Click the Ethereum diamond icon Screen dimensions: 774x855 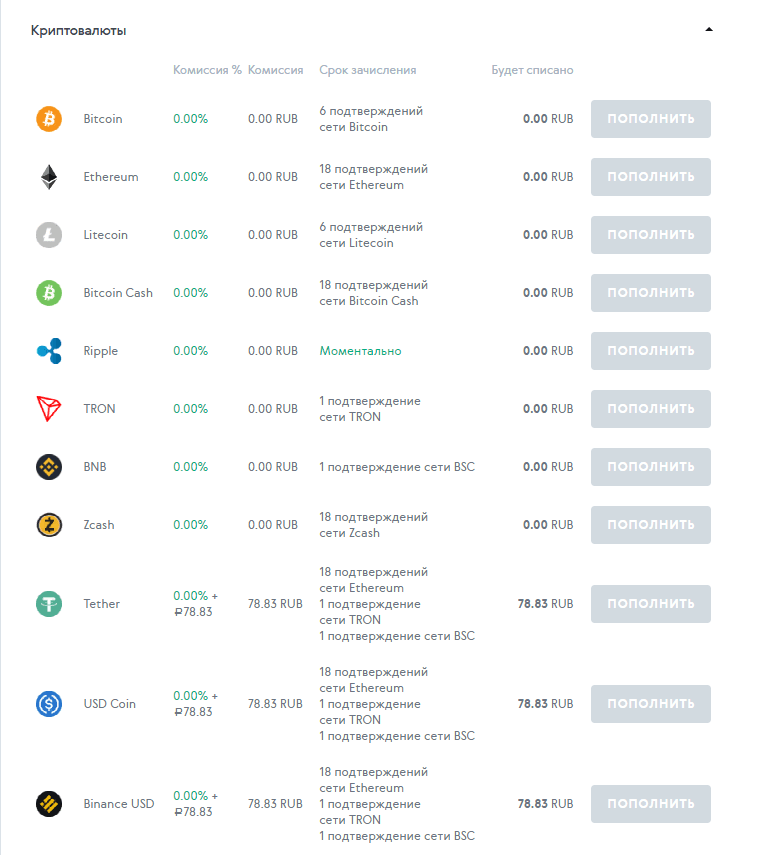49,177
